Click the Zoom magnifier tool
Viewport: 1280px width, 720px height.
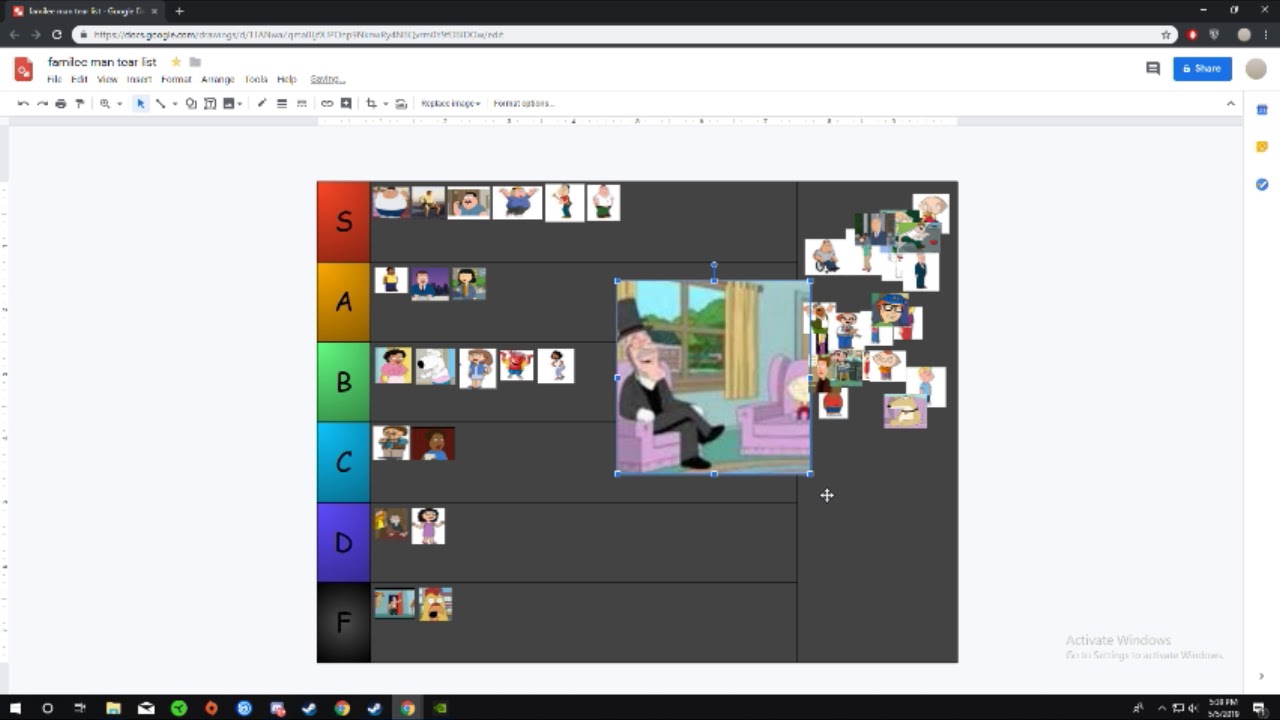105,103
